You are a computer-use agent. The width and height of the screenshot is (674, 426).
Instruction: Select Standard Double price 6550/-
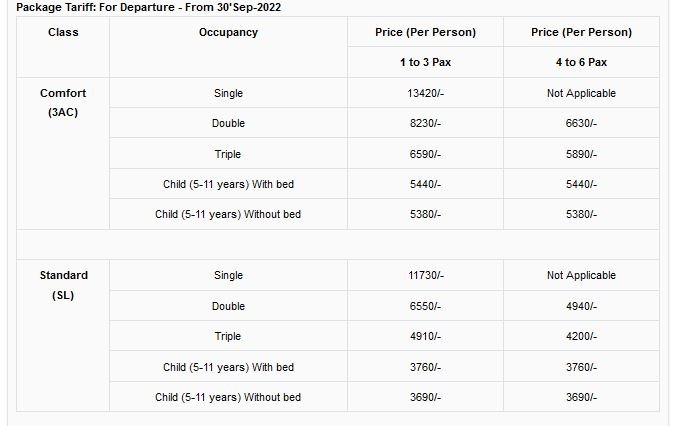coord(425,306)
